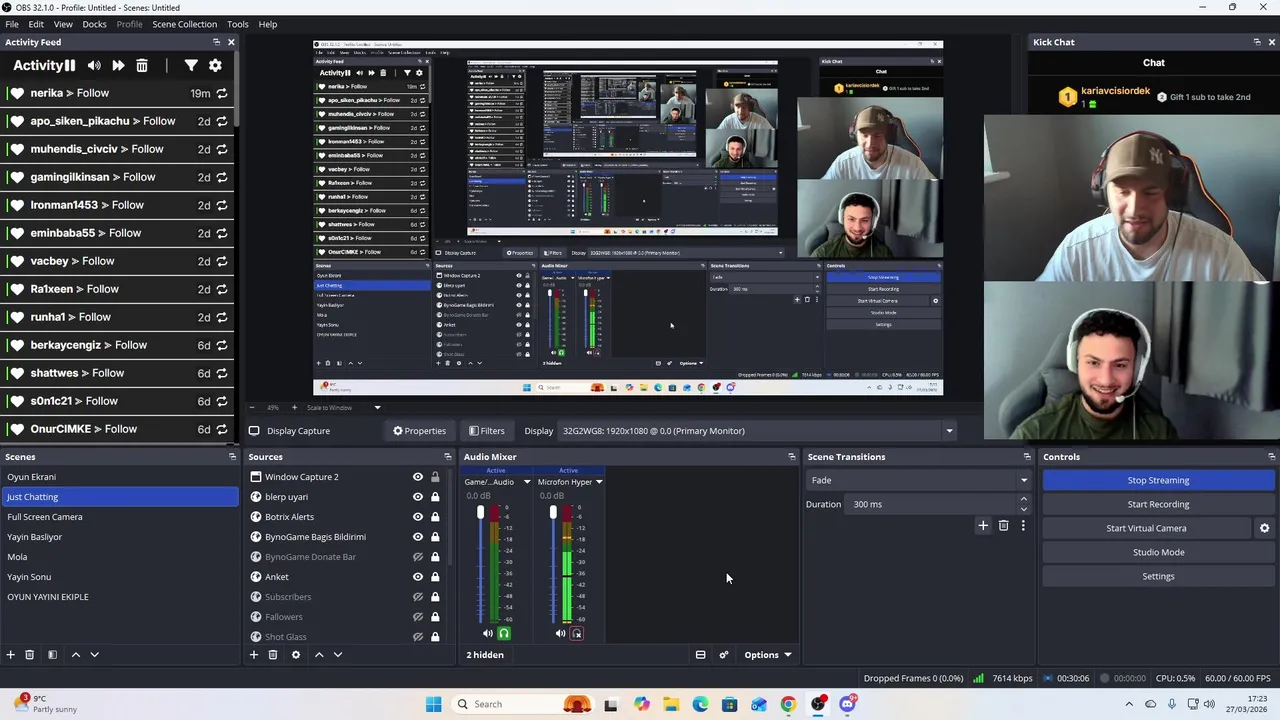Mute activity feed alert sounds
The width and height of the screenshot is (1280, 720).
pyautogui.click(x=94, y=65)
